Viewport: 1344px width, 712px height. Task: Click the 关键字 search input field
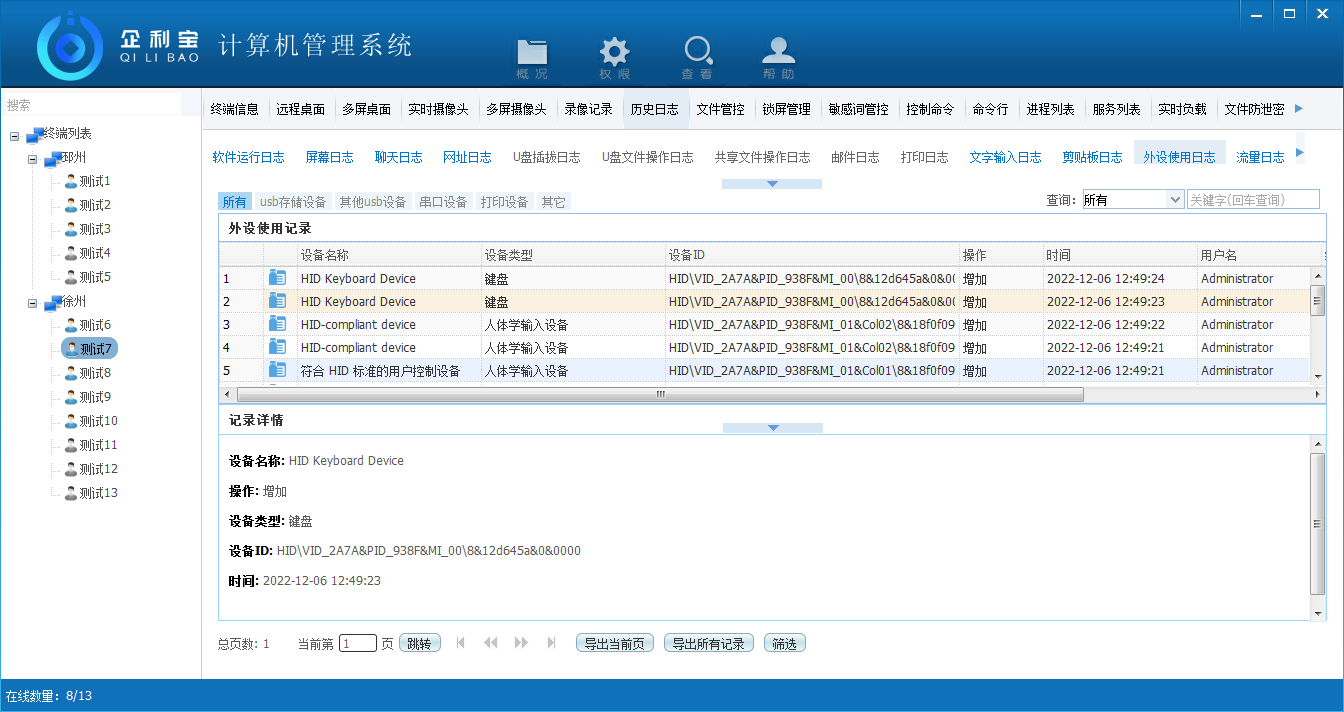pyautogui.click(x=1252, y=200)
